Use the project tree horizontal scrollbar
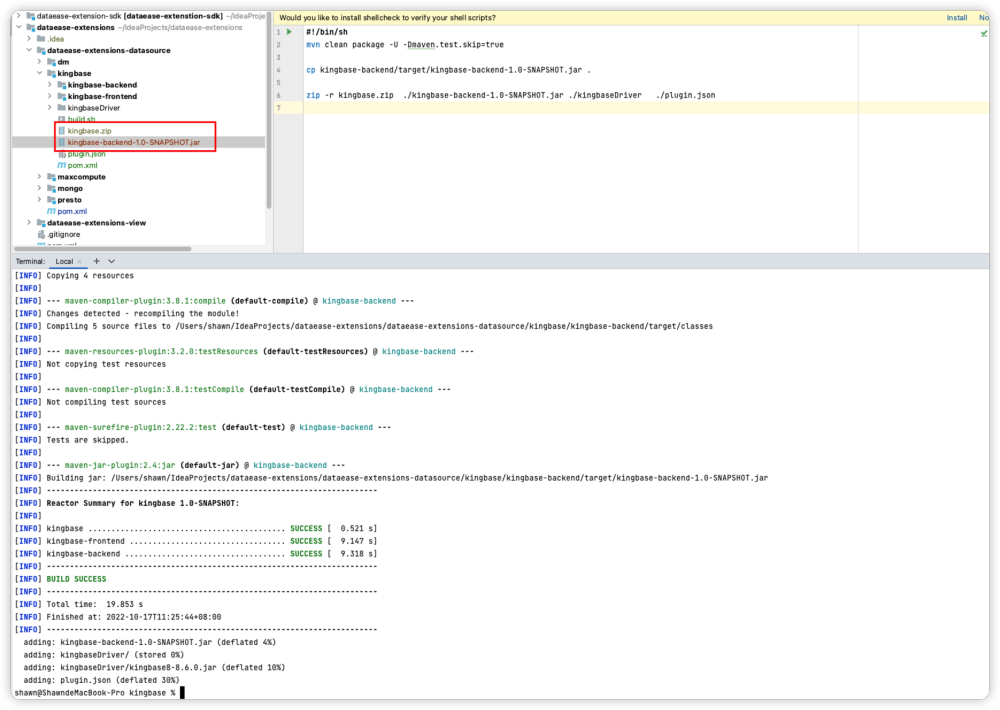This screenshot has height=710, width=1000. tap(103, 249)
